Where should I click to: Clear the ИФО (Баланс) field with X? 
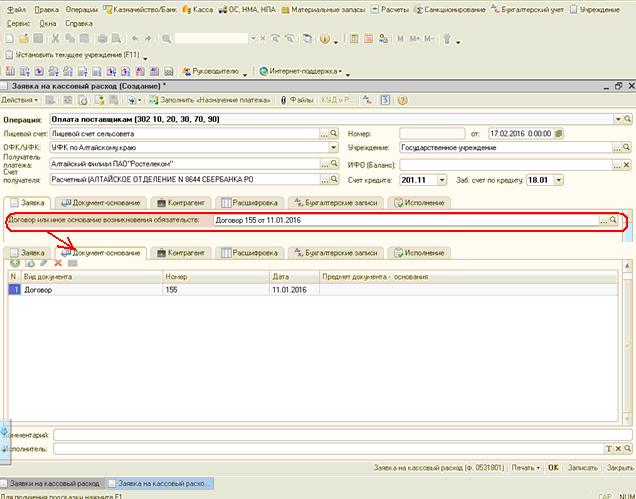pos(627,165)
